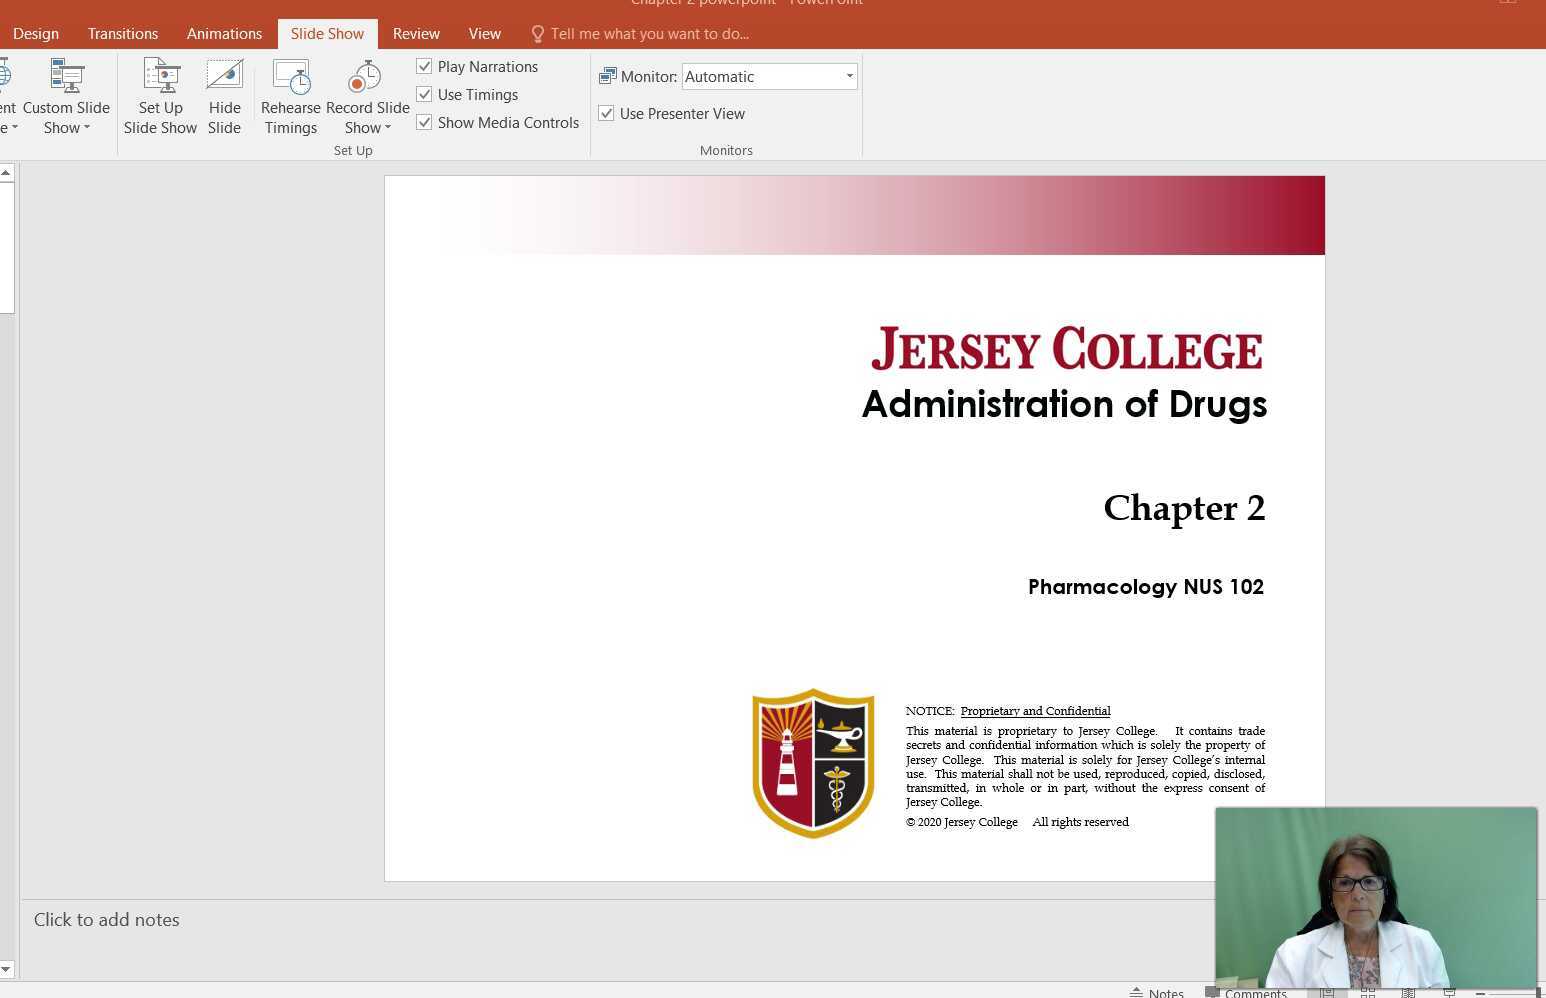This screenshot has width=1546, height=998.
Task: Start Slide Show from the status bar
Action: pyautogui.click(x=1449, y=991)
